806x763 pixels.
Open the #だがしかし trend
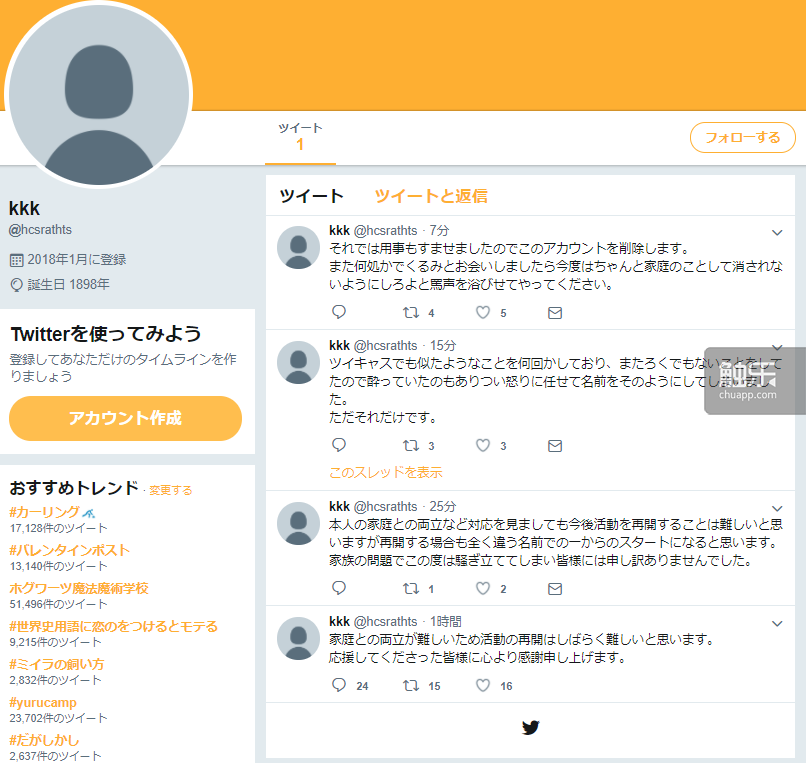(44, 740)
